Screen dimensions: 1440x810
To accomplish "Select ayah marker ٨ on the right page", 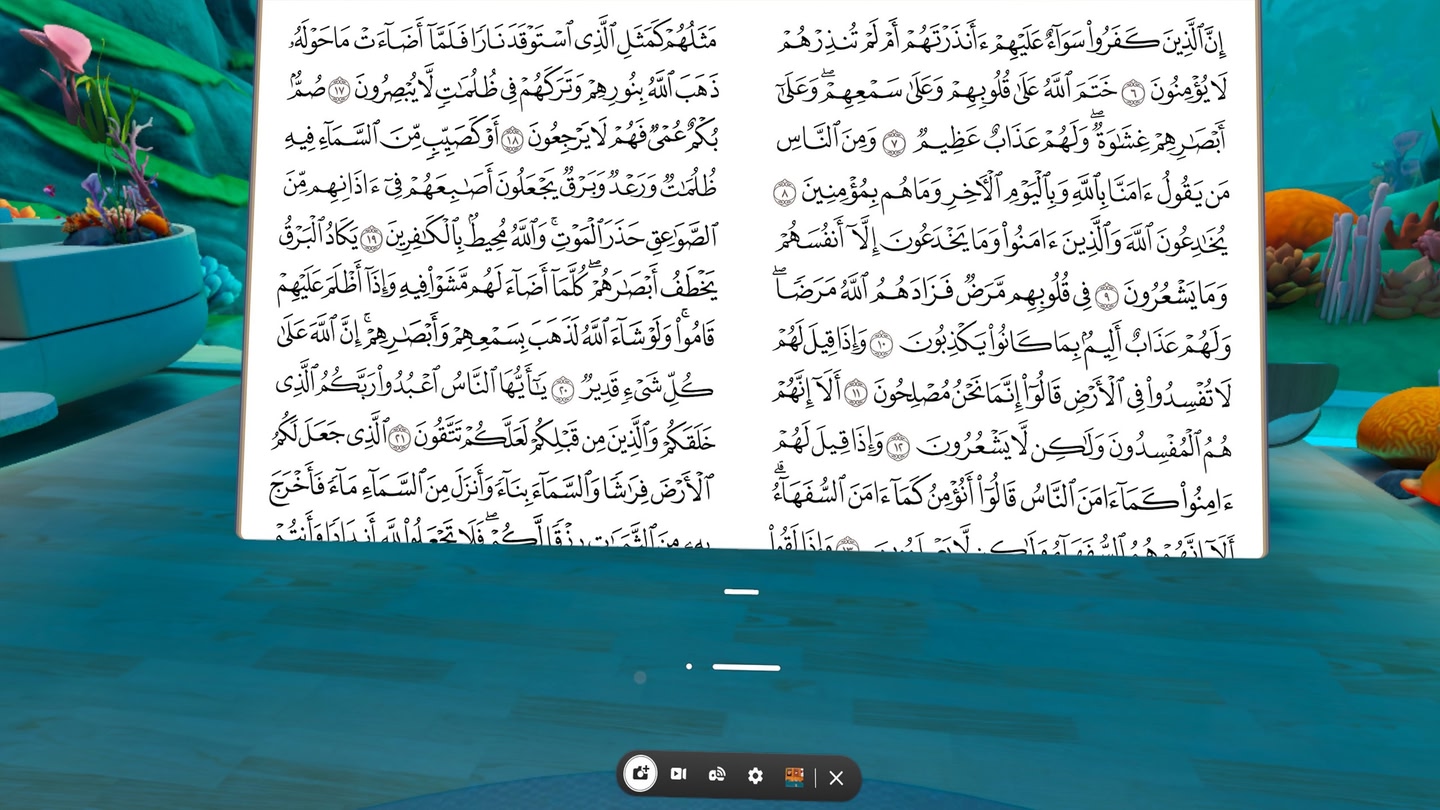I will click(785, 193).
